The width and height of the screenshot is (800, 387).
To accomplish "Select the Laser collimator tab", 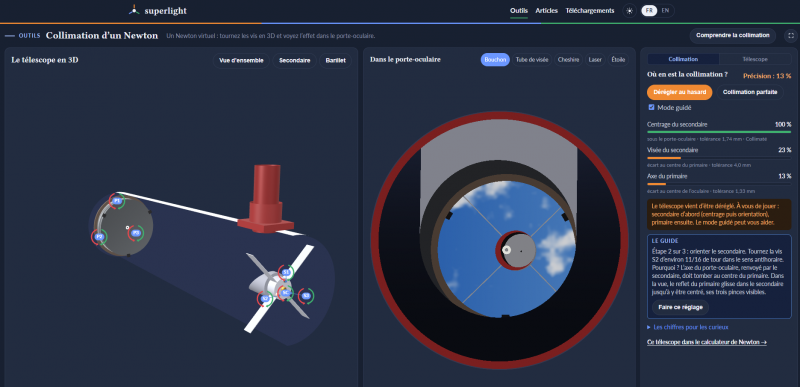I will tap(595, 60).
